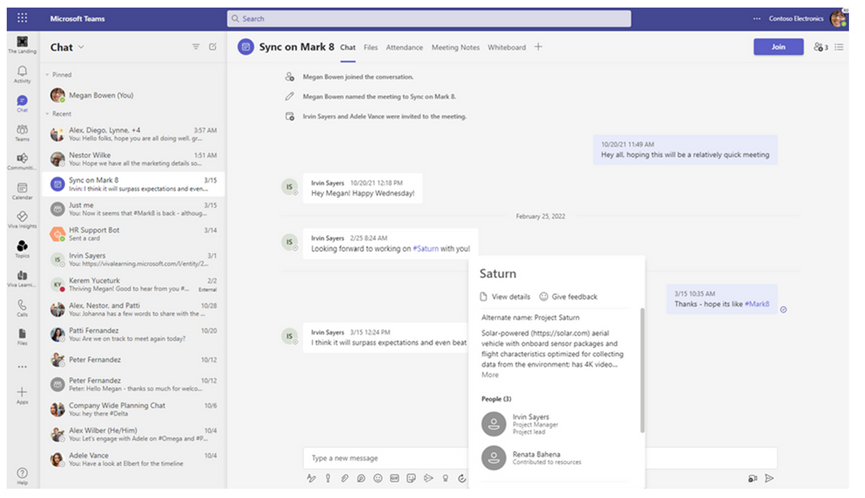Open Topics app in the sidebar

[x=22, y=249]
